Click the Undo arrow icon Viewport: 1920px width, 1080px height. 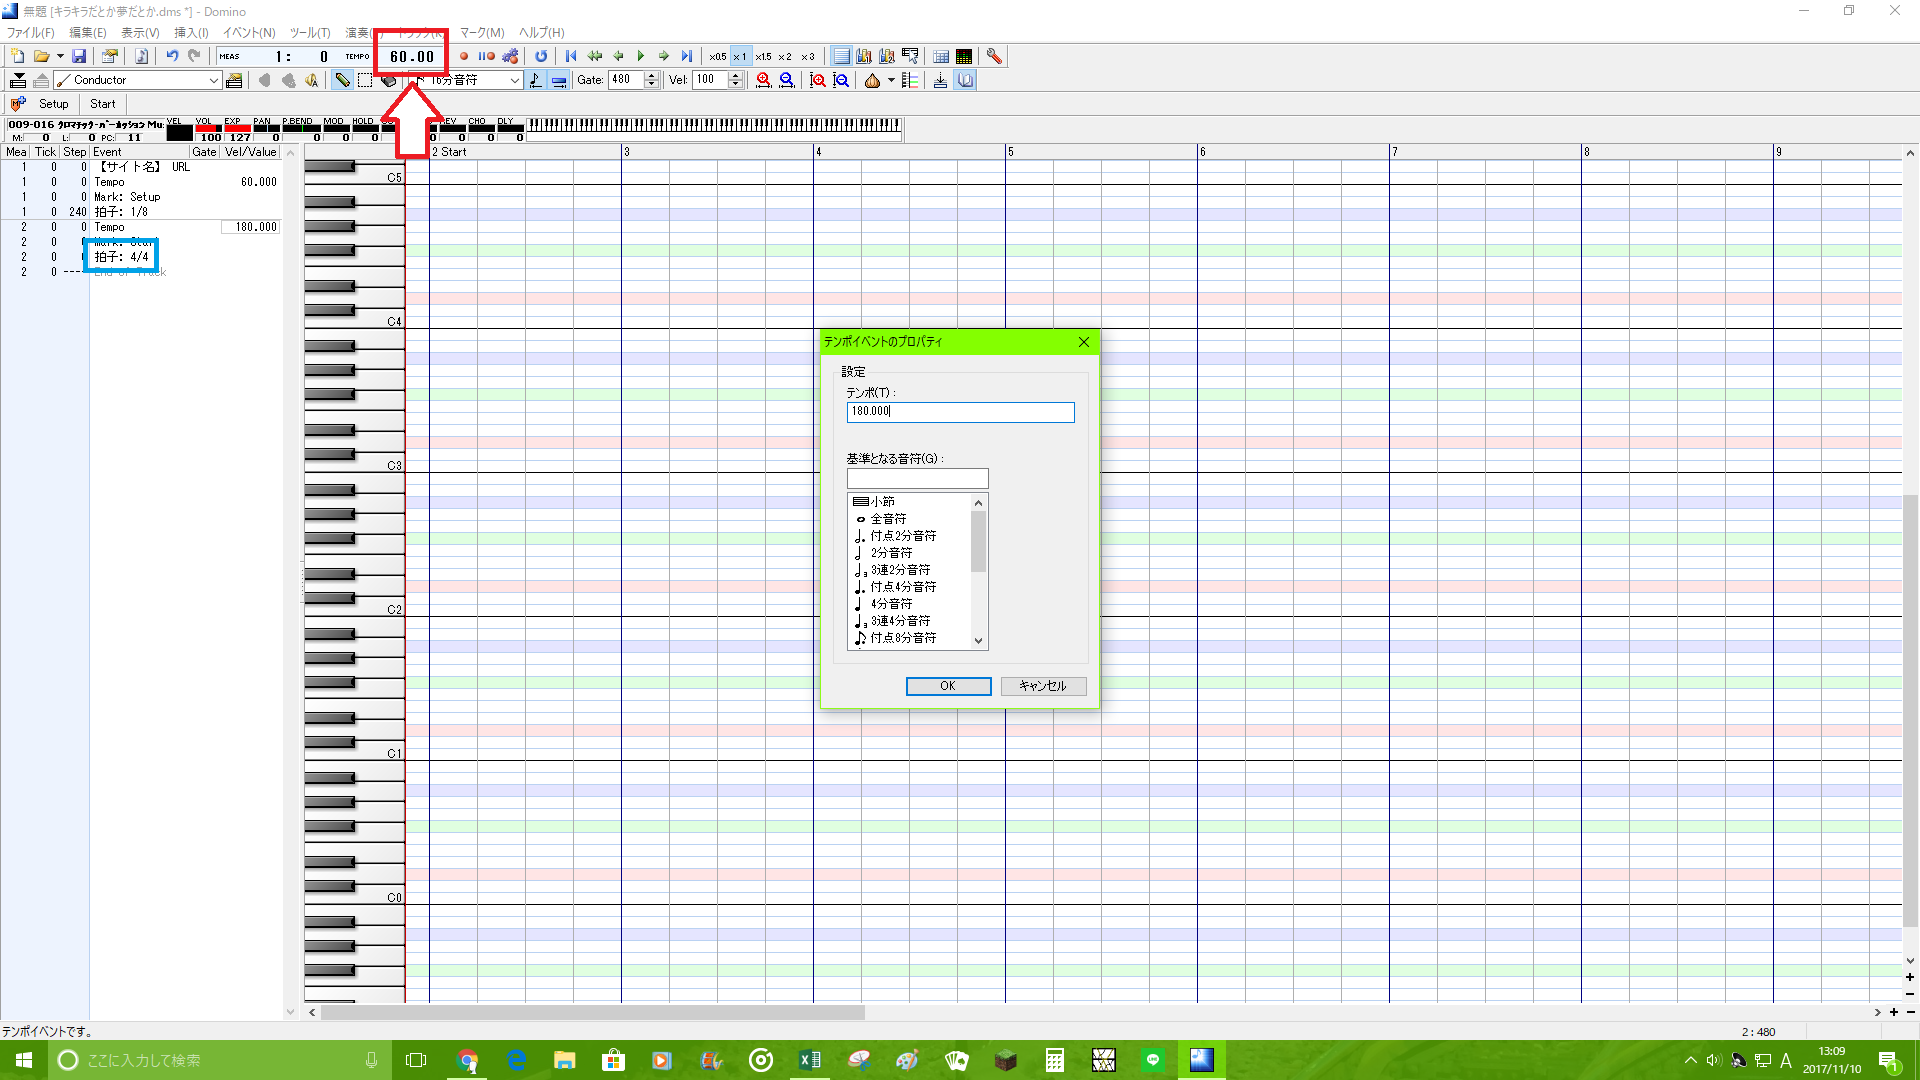click(x=172, y=57)
